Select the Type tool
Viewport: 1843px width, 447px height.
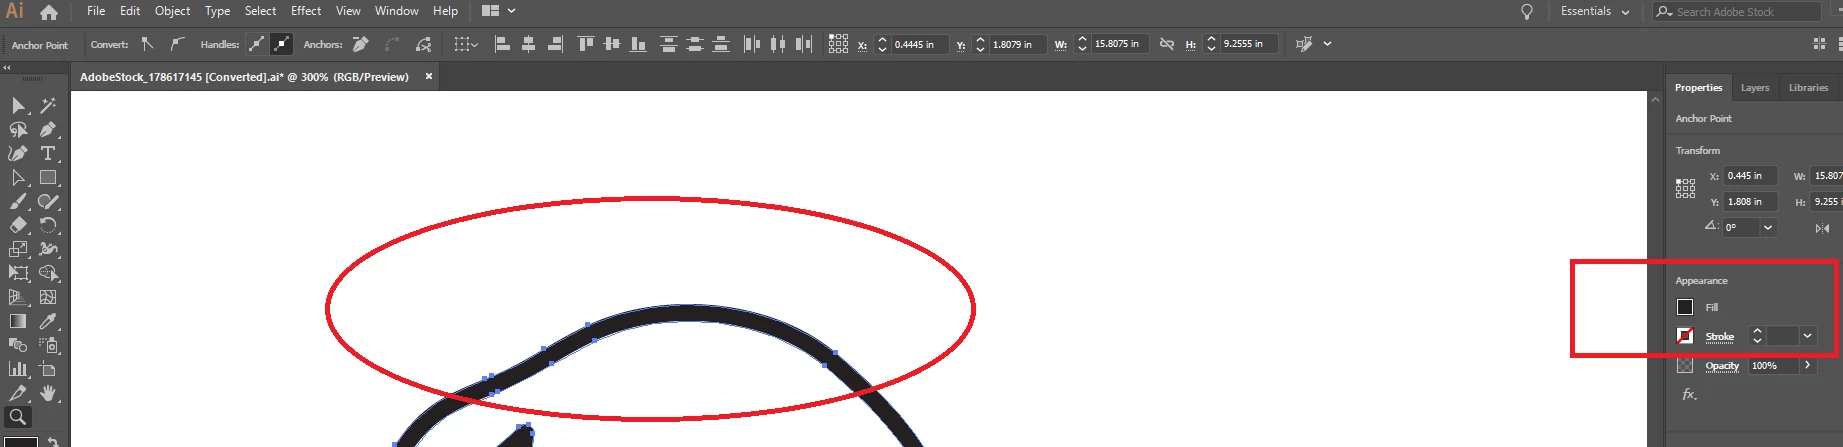coord(48,153)
